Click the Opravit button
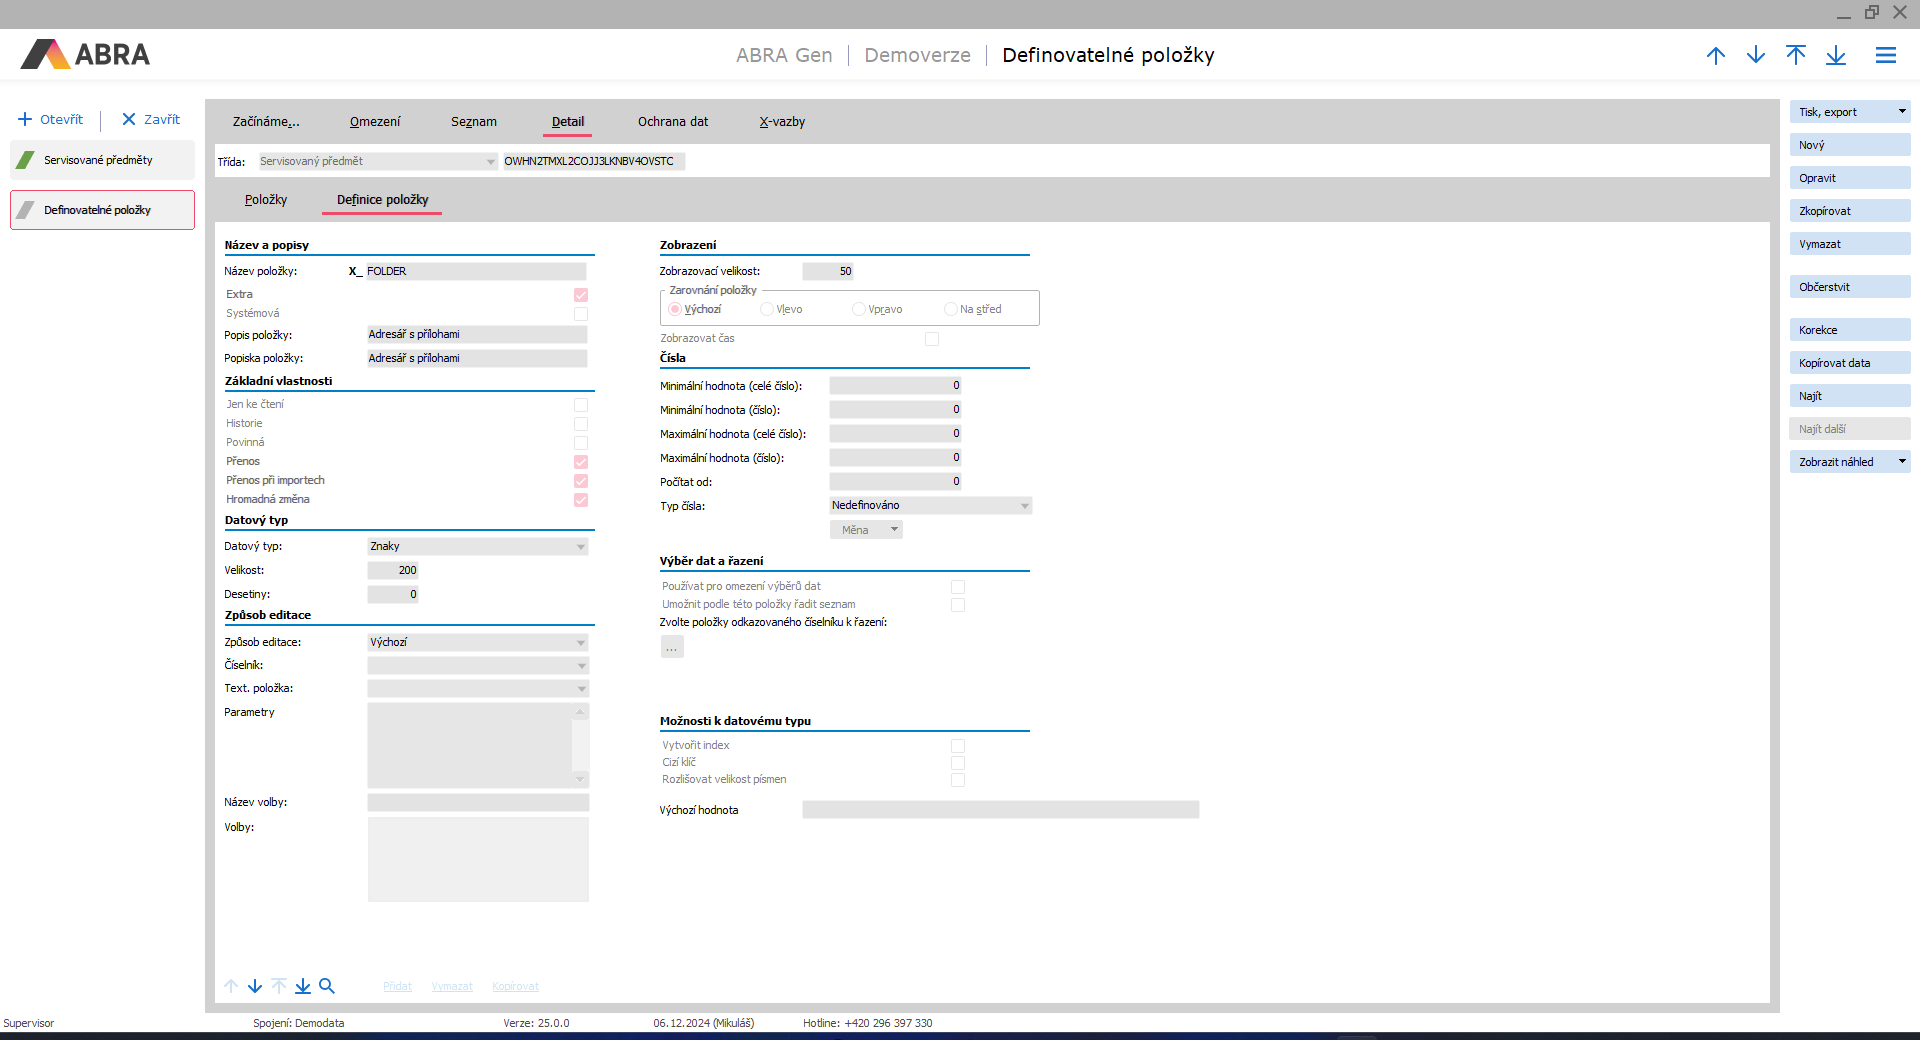The image size is (1920, 1040). [x=1849, y=178]
